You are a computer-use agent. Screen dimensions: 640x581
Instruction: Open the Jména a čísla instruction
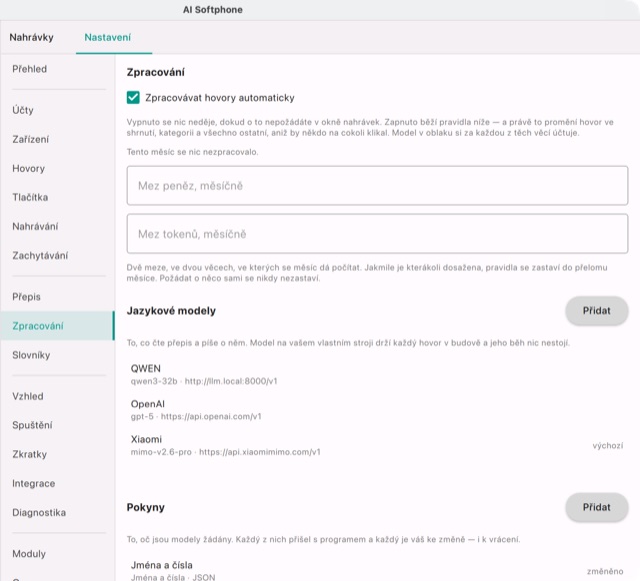[x=377, y=570]
